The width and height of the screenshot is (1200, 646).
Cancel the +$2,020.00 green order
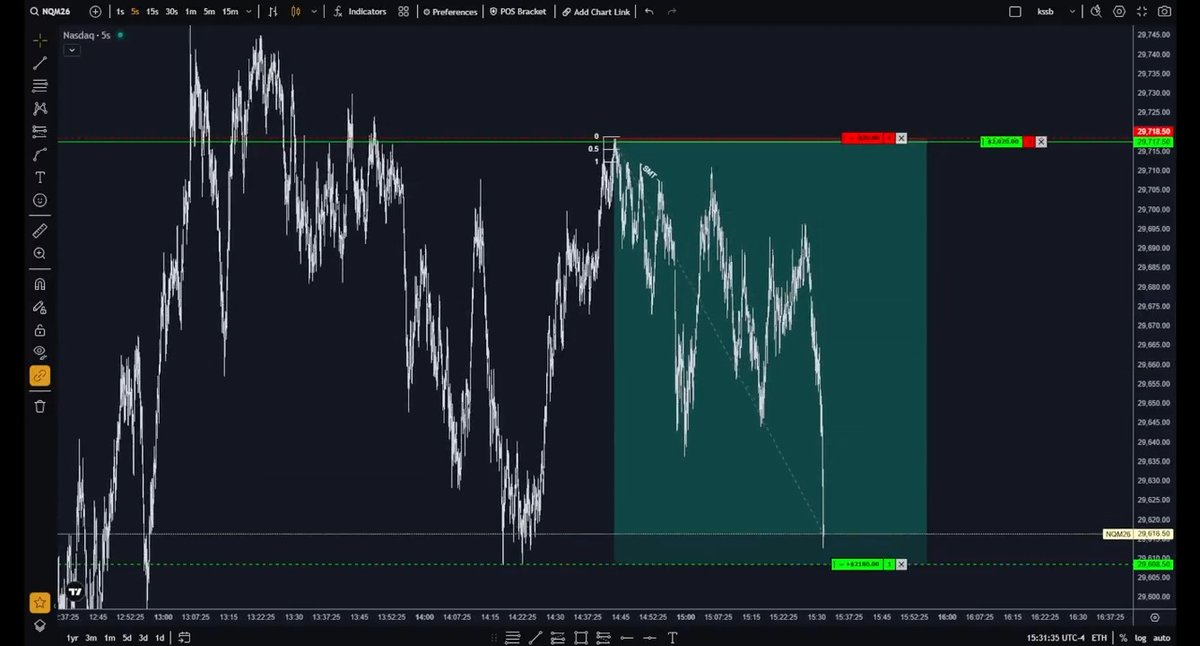click(x=1041, y=142)
